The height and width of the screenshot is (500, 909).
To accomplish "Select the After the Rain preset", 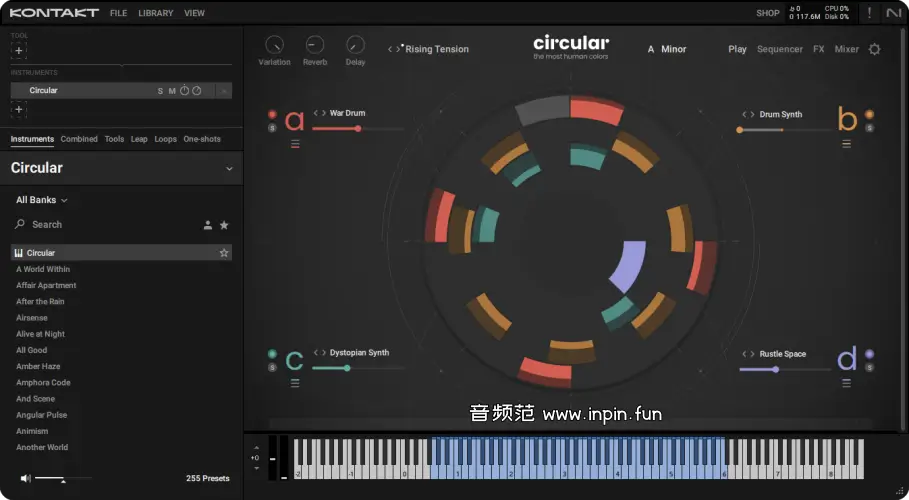I will tap(40, 302).
